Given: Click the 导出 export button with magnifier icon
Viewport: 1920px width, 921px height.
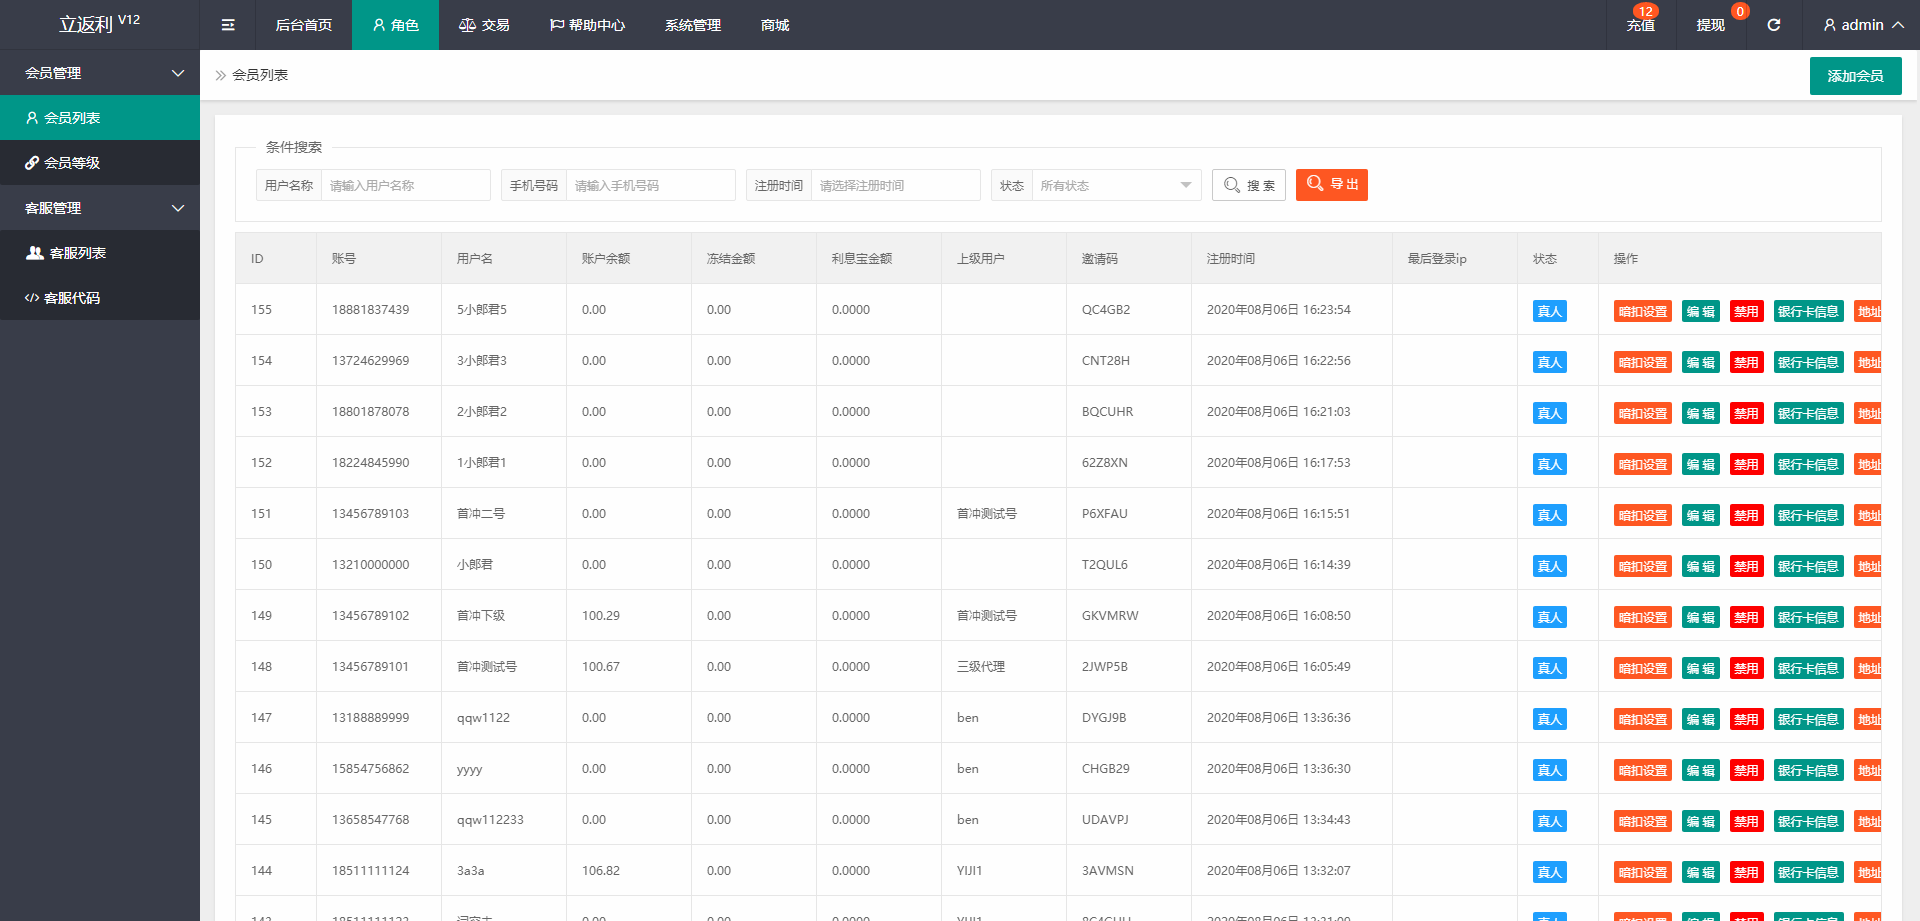Looking at the screenshot, I should coord(1331,185).
